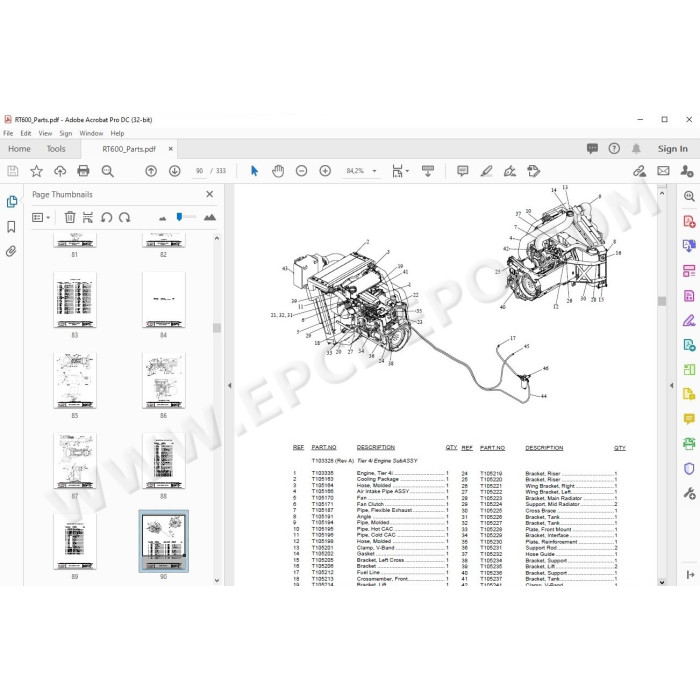Select page 88 thumbnail
Image resolution: width=700 pixels, height=700 pixels.
163,461
